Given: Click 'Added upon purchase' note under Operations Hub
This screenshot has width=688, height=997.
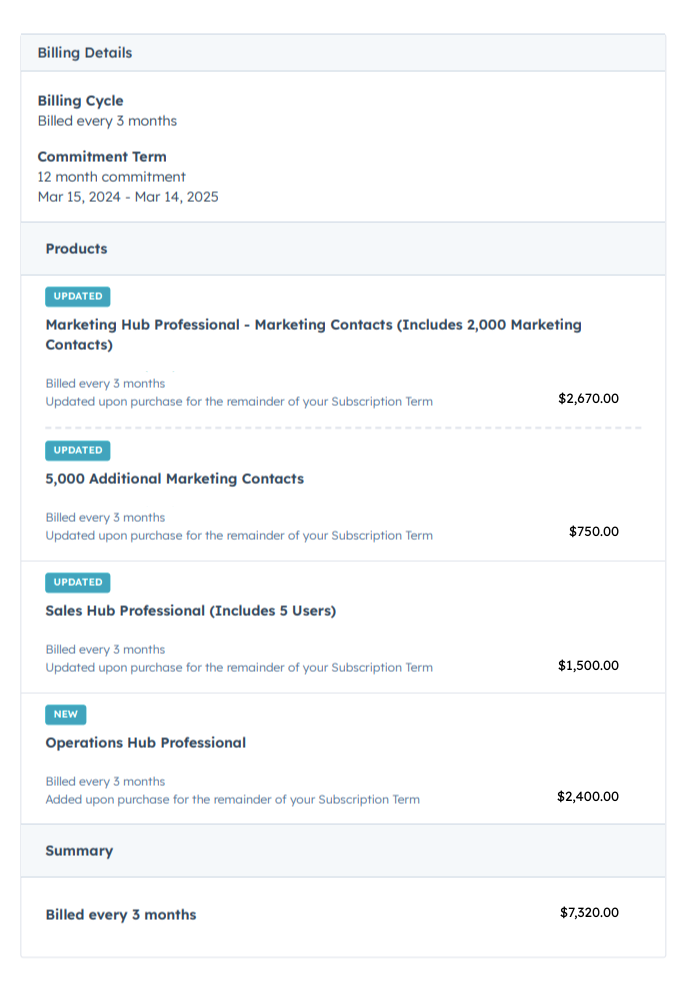Looking at the screenshot, I should click(232, 799).
